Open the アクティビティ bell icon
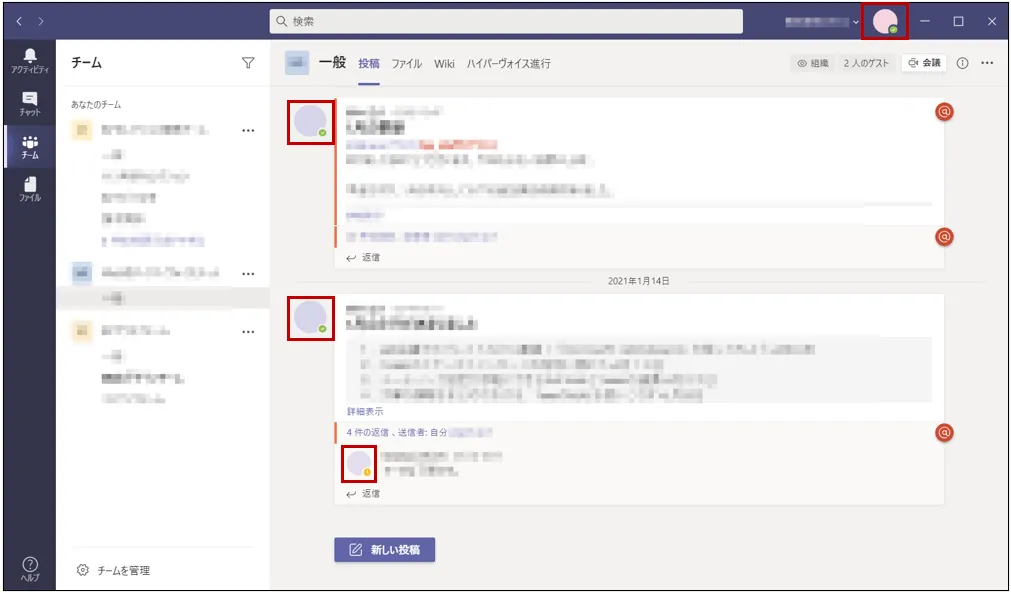 click(29, 60)
